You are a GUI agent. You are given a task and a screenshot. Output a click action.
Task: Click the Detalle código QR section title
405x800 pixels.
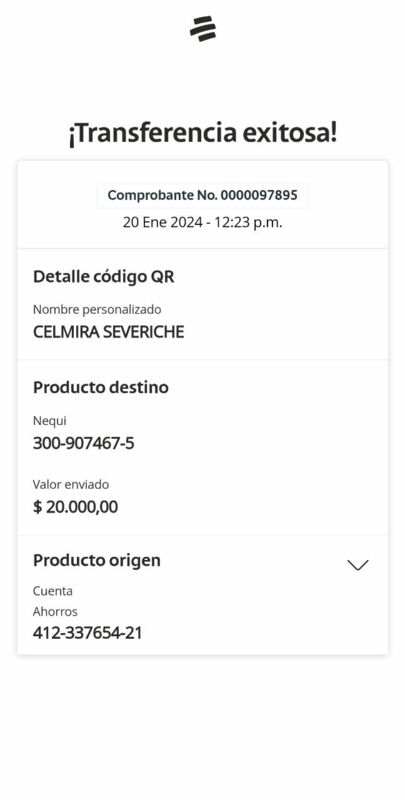(104, 277)
